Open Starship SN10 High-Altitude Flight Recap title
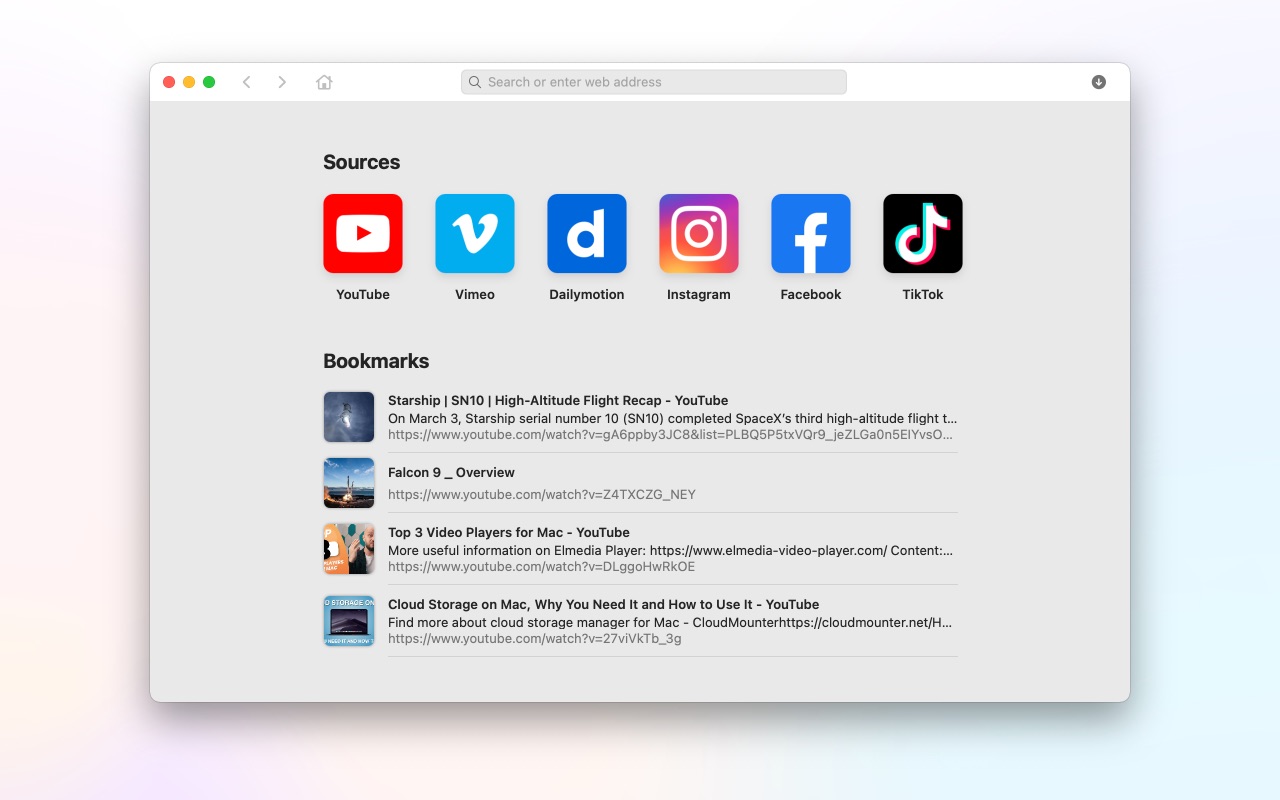The height and width of the screenshot is (800, 1280). pos(558,400)
